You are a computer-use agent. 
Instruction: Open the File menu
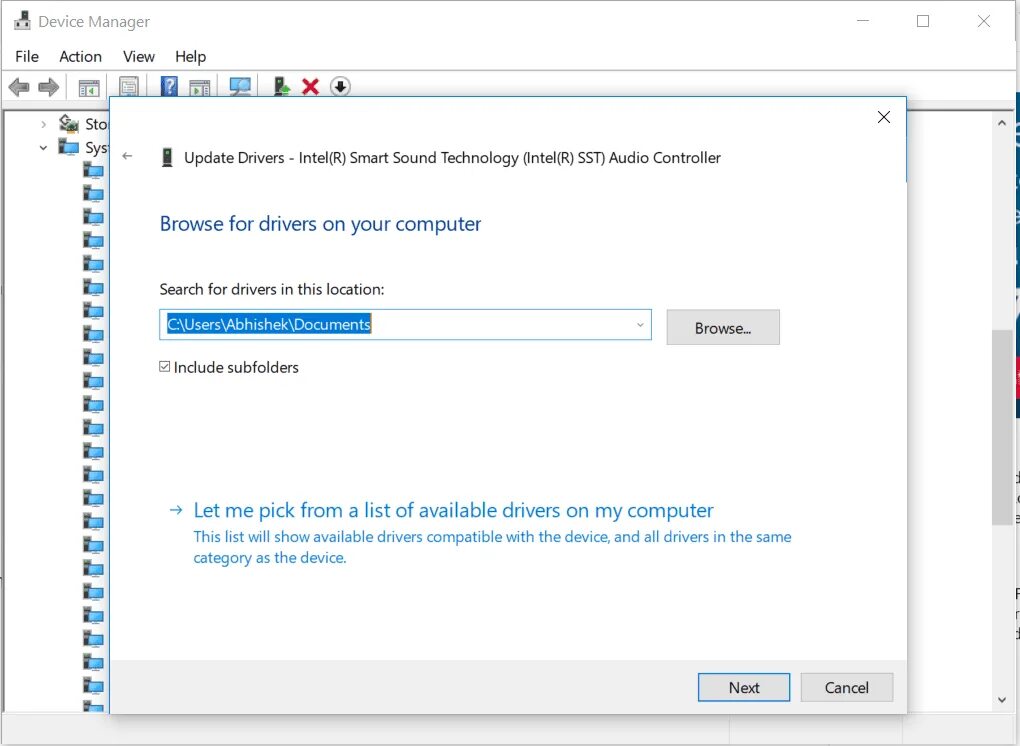(27, 57)
